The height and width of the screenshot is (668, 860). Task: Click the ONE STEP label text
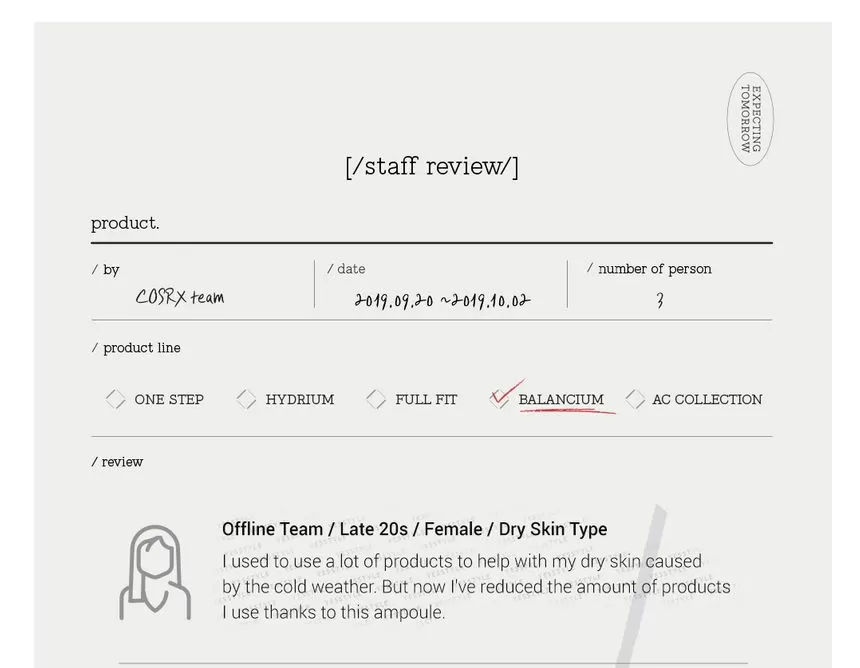pyautogui.click(x=169, y=399)
